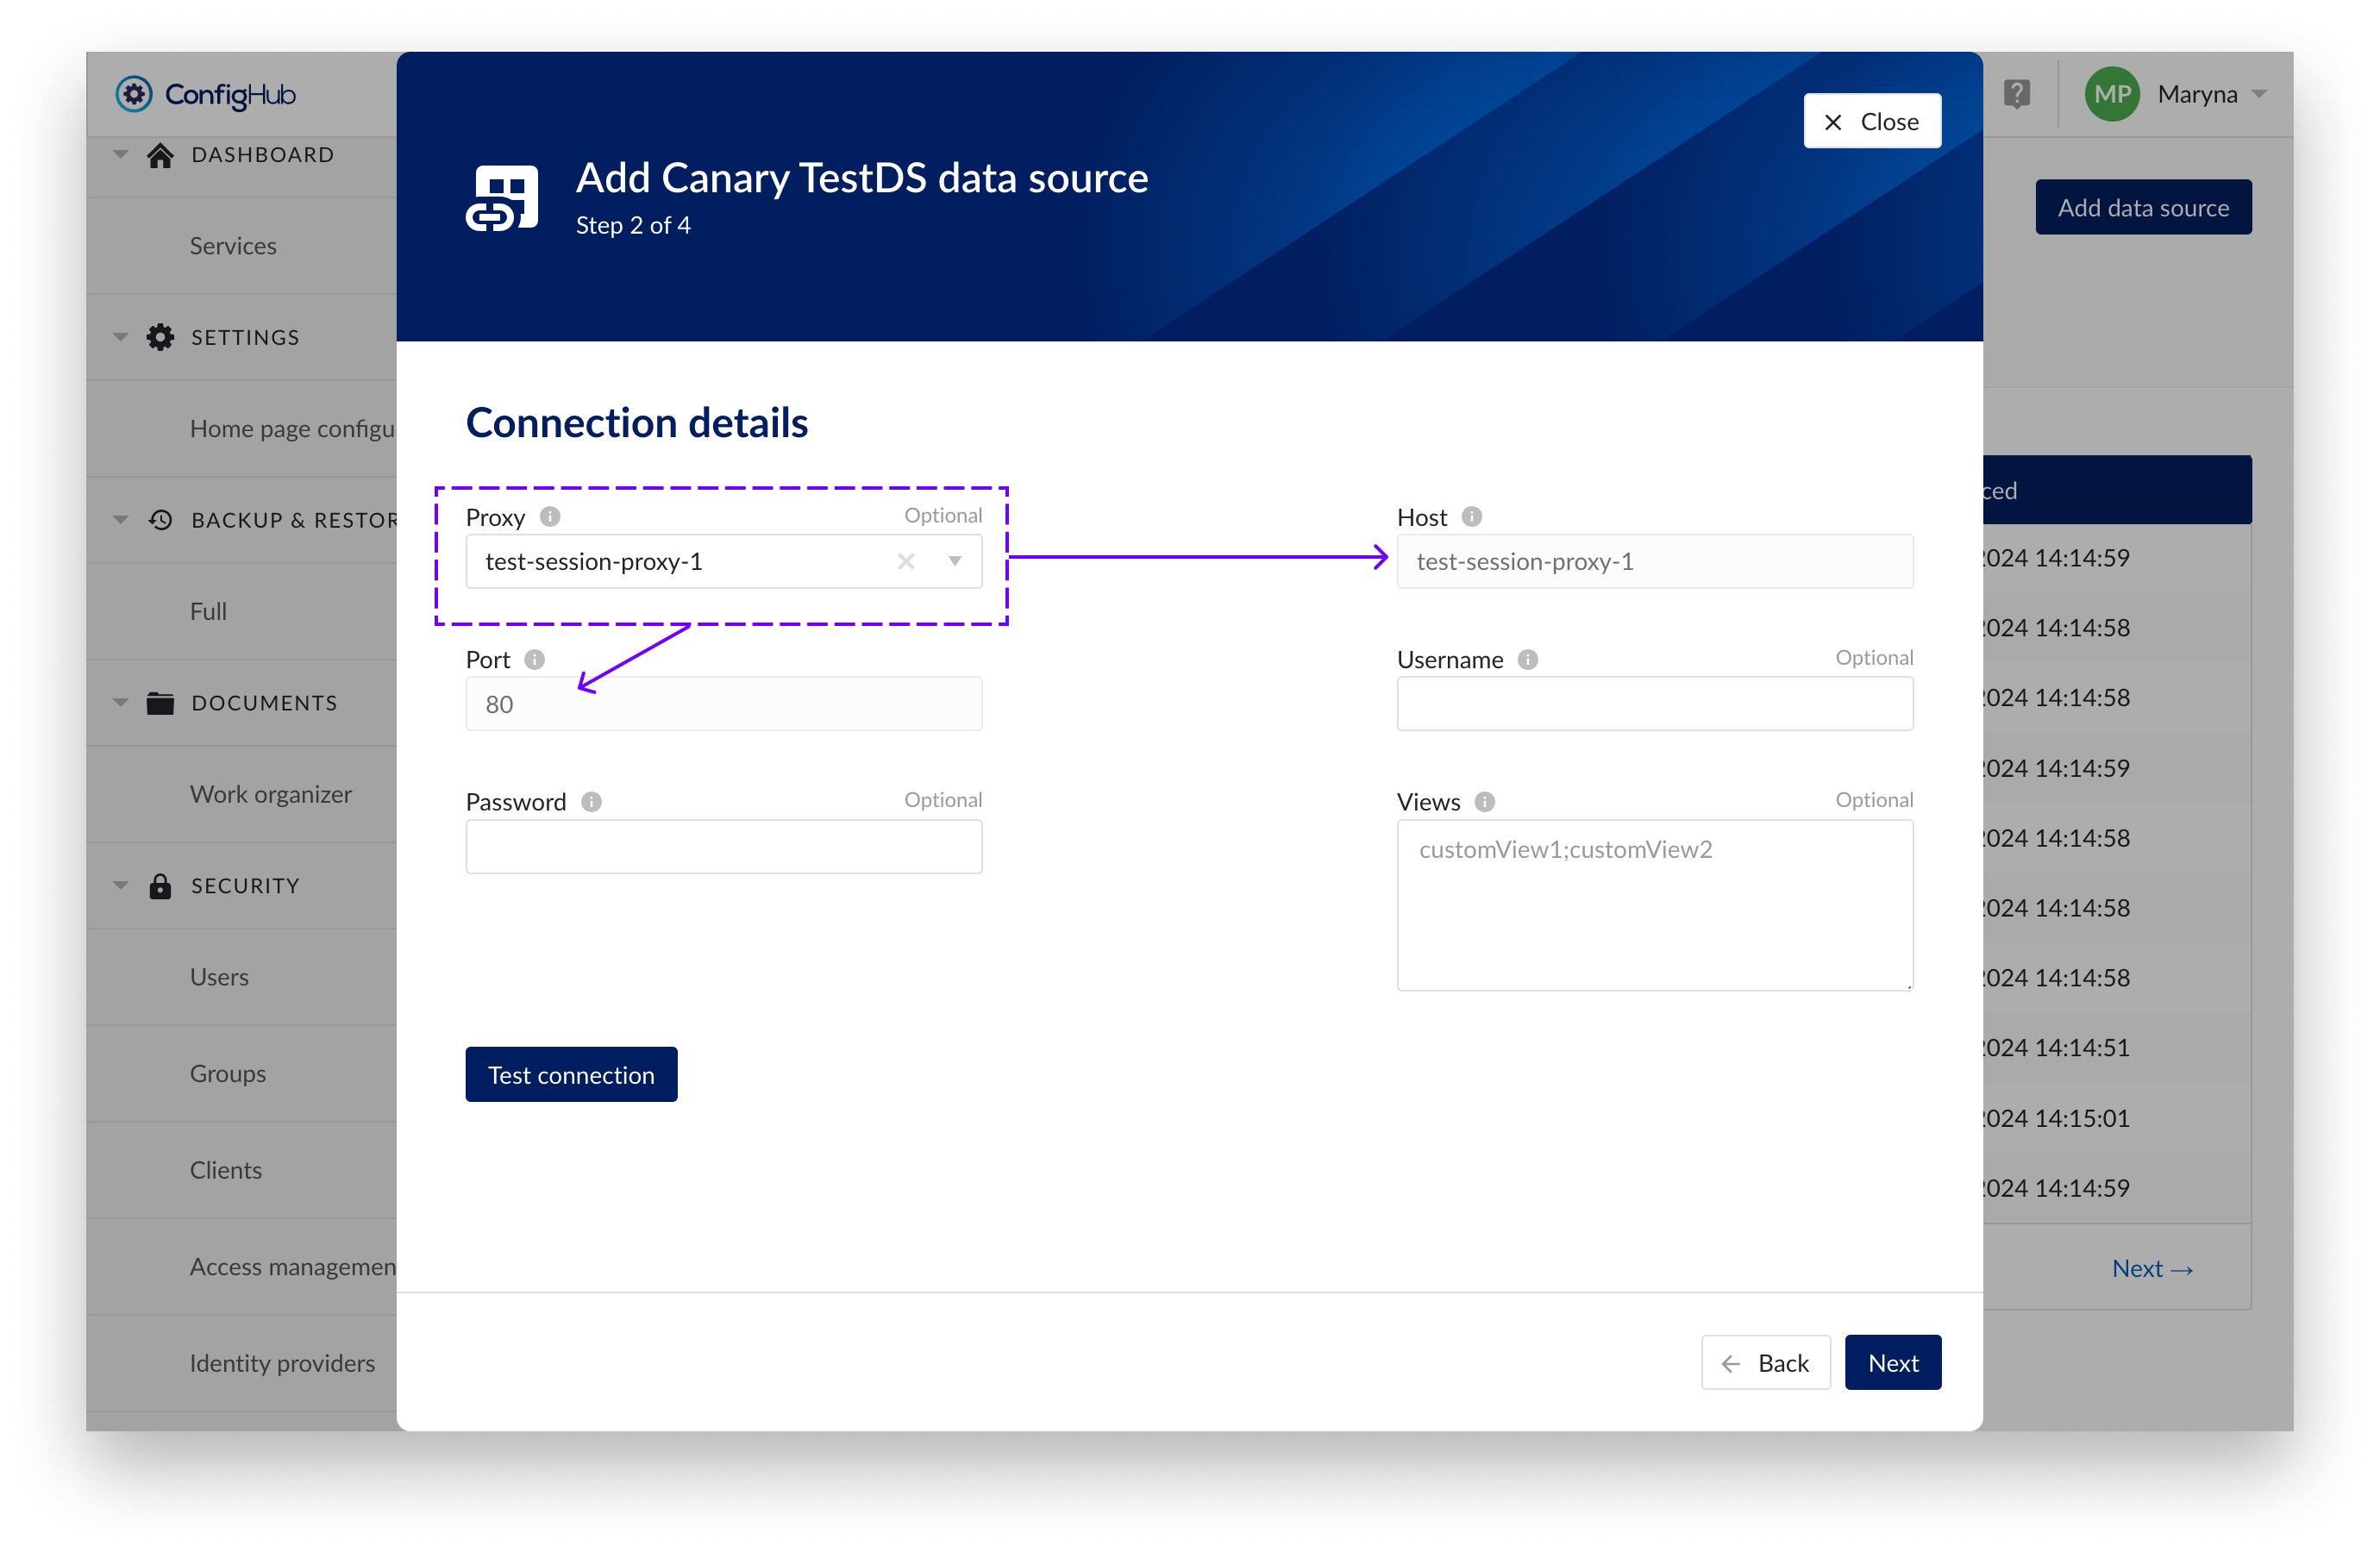
Task: Click the Test connection button
Action: point(571,1074)
